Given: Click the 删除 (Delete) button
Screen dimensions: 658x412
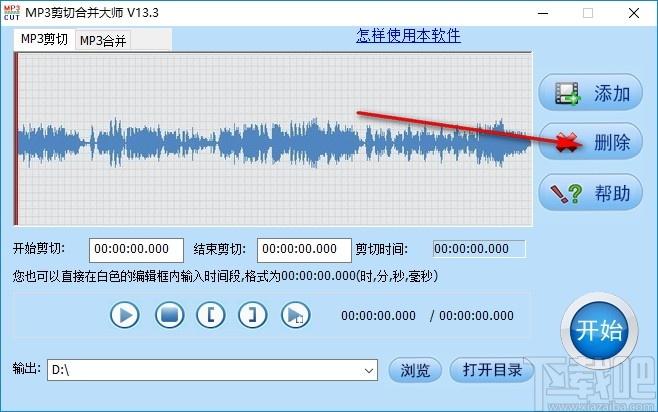Looking at the screenshot, I should (x=590, y=142).
